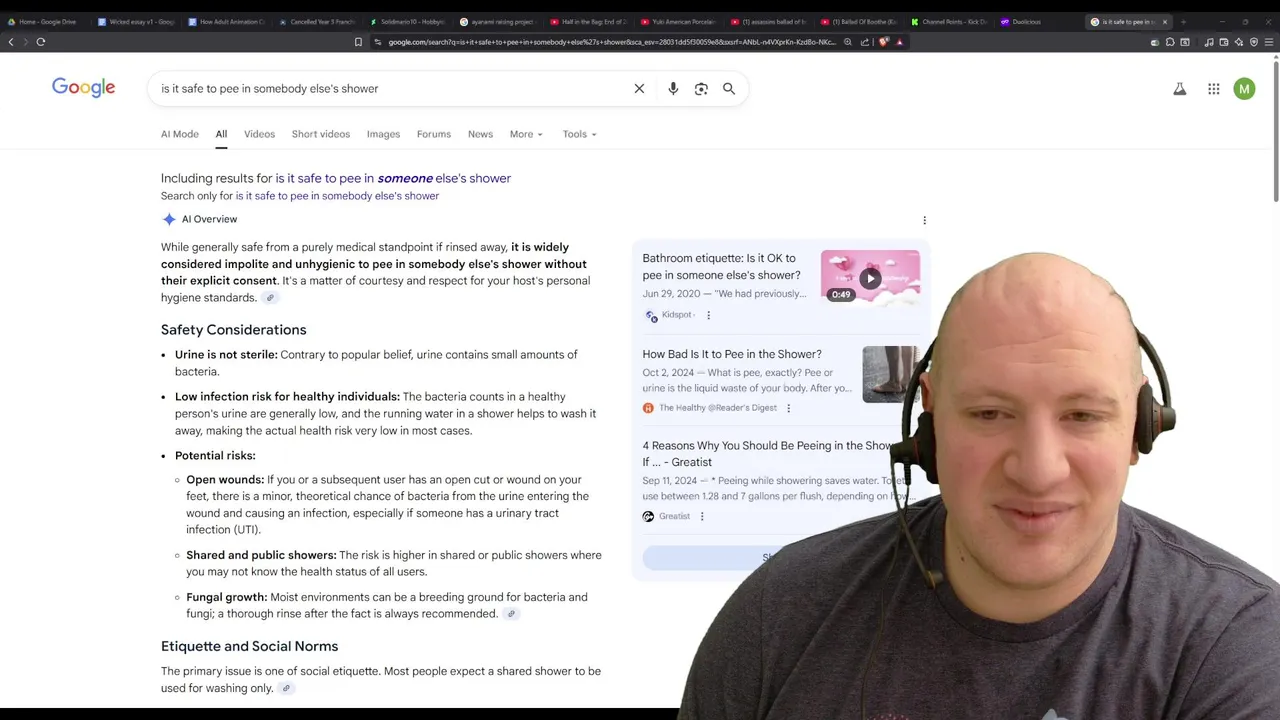Screen dimensions: 1280x720
Task: Switch to 'Channel Points - Kick' browser tab
Action: (x=949, y=22)
